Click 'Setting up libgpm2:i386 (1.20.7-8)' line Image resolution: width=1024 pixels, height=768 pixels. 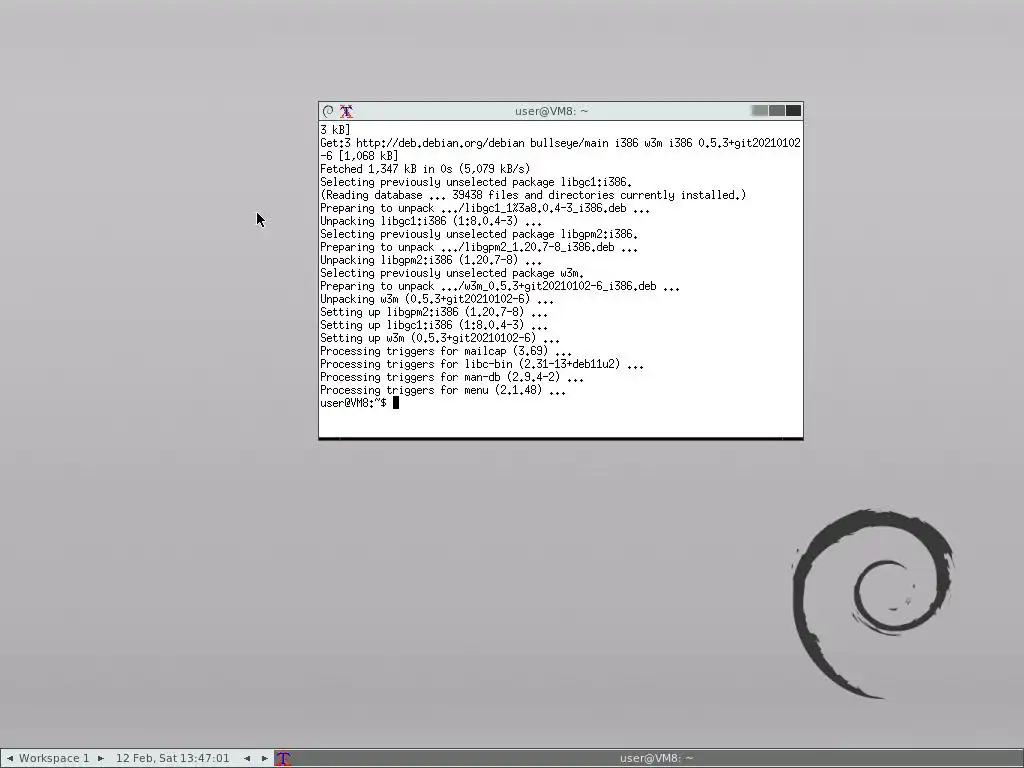[x=434, y=313]
